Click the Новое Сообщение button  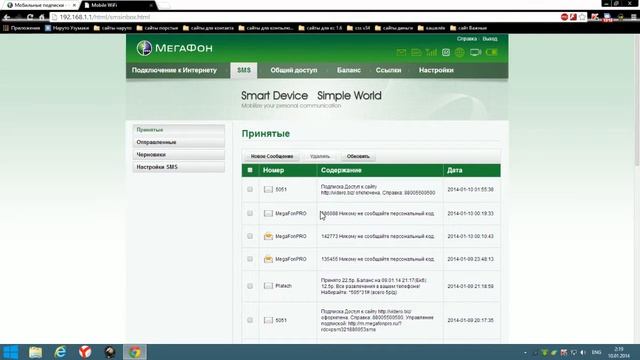pyautogui.click(x=272, y=156)
